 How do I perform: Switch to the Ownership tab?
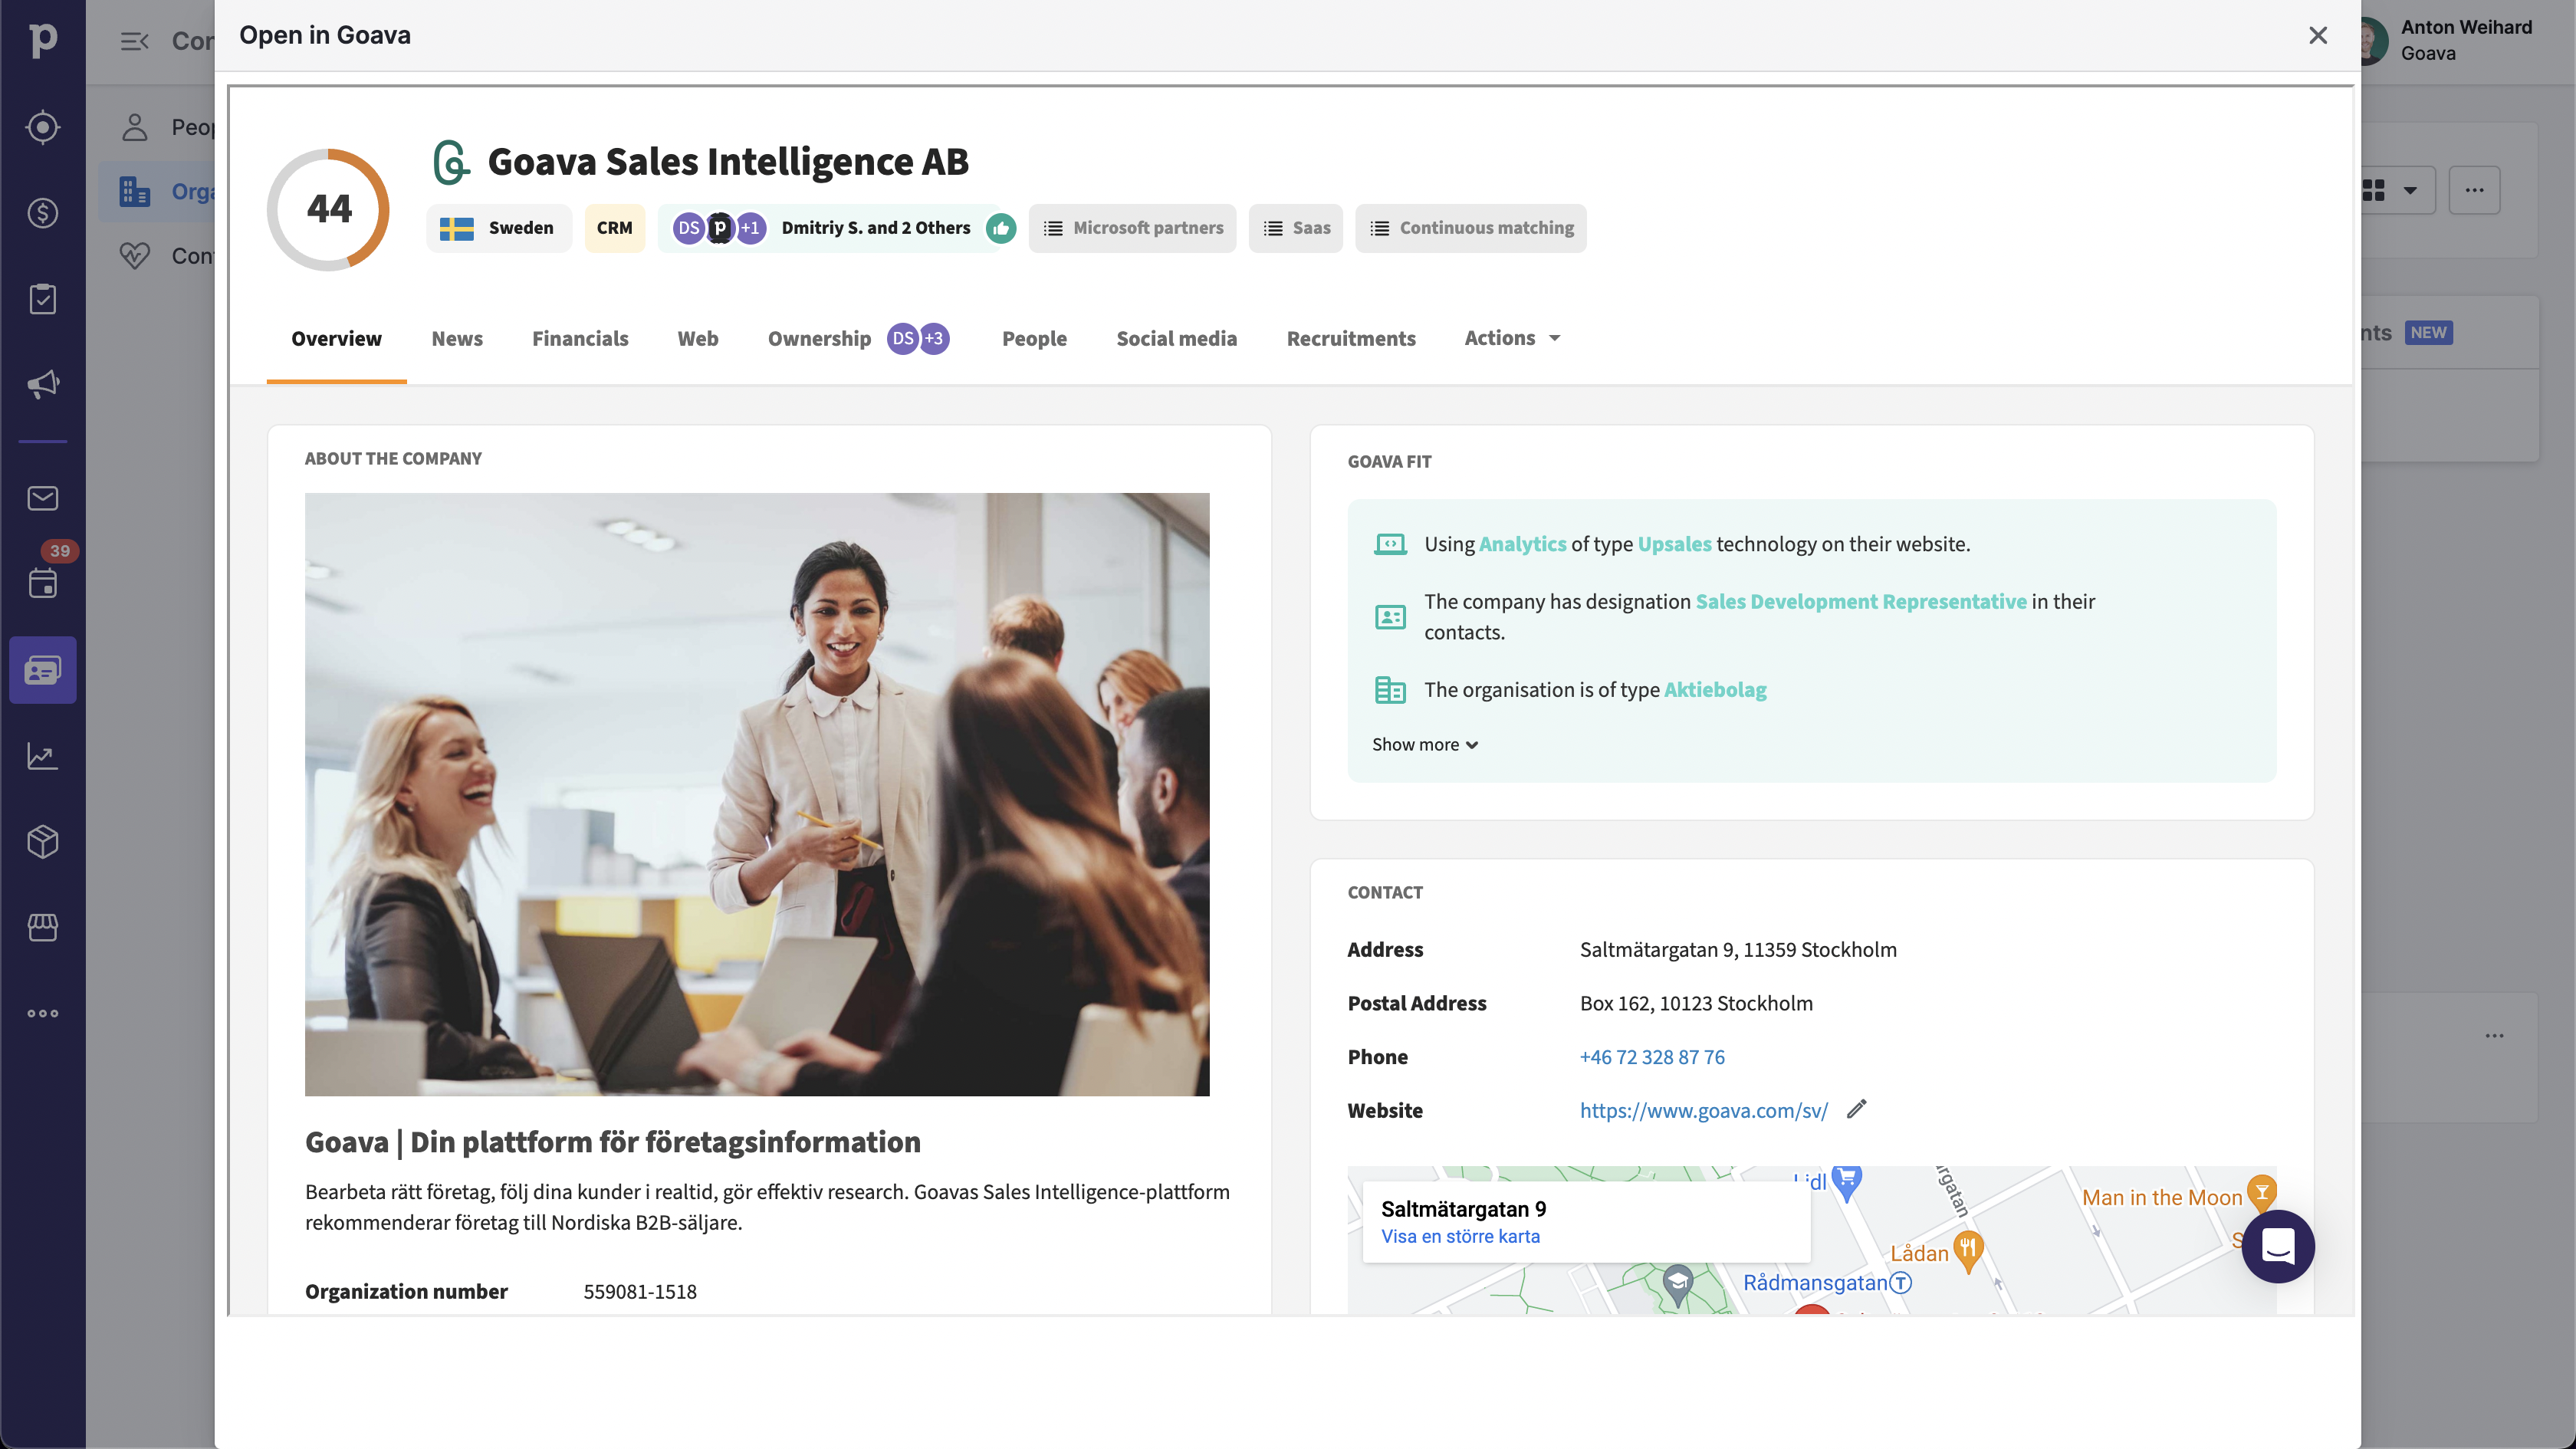tap(819, 338)
